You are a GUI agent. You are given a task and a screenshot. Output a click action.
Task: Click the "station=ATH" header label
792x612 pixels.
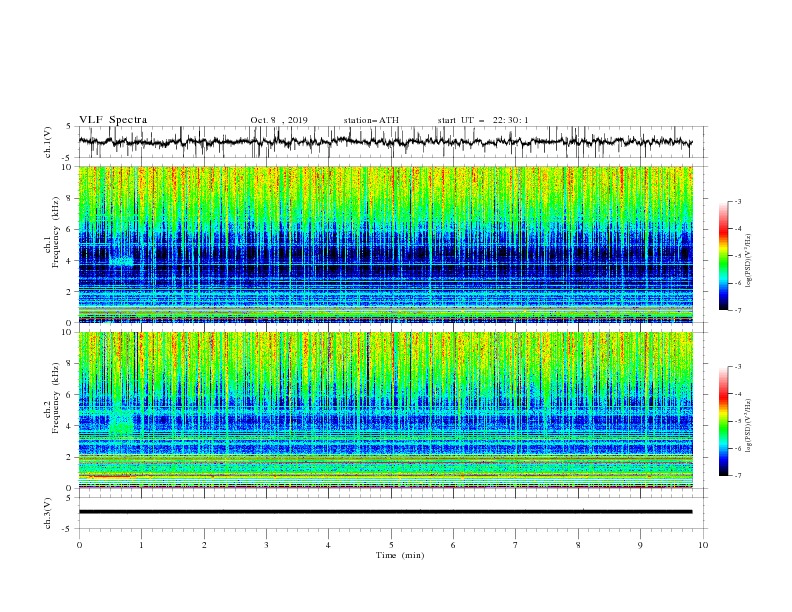pos(371,120)
